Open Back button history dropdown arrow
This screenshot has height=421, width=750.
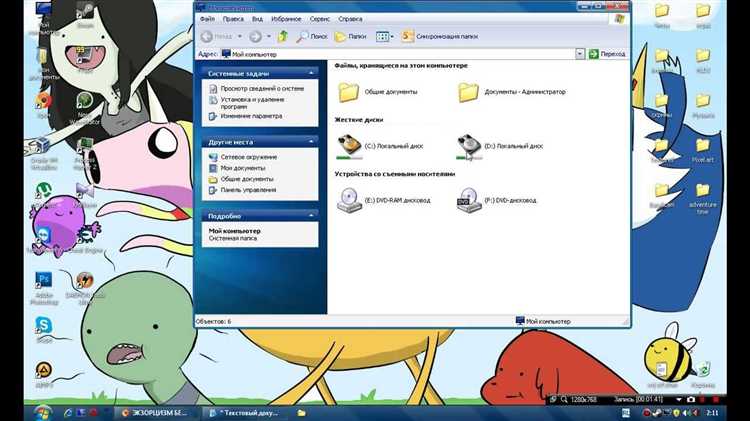point(240,36)
